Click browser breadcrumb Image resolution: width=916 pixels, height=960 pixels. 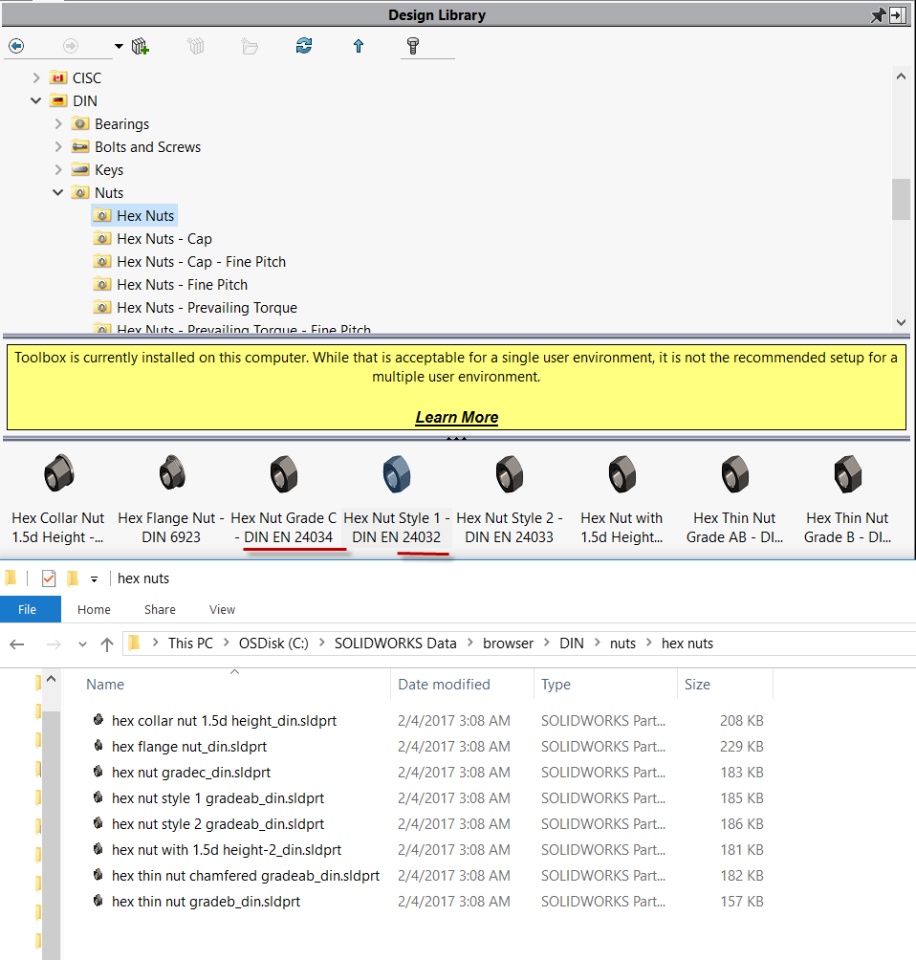(508, 643)
